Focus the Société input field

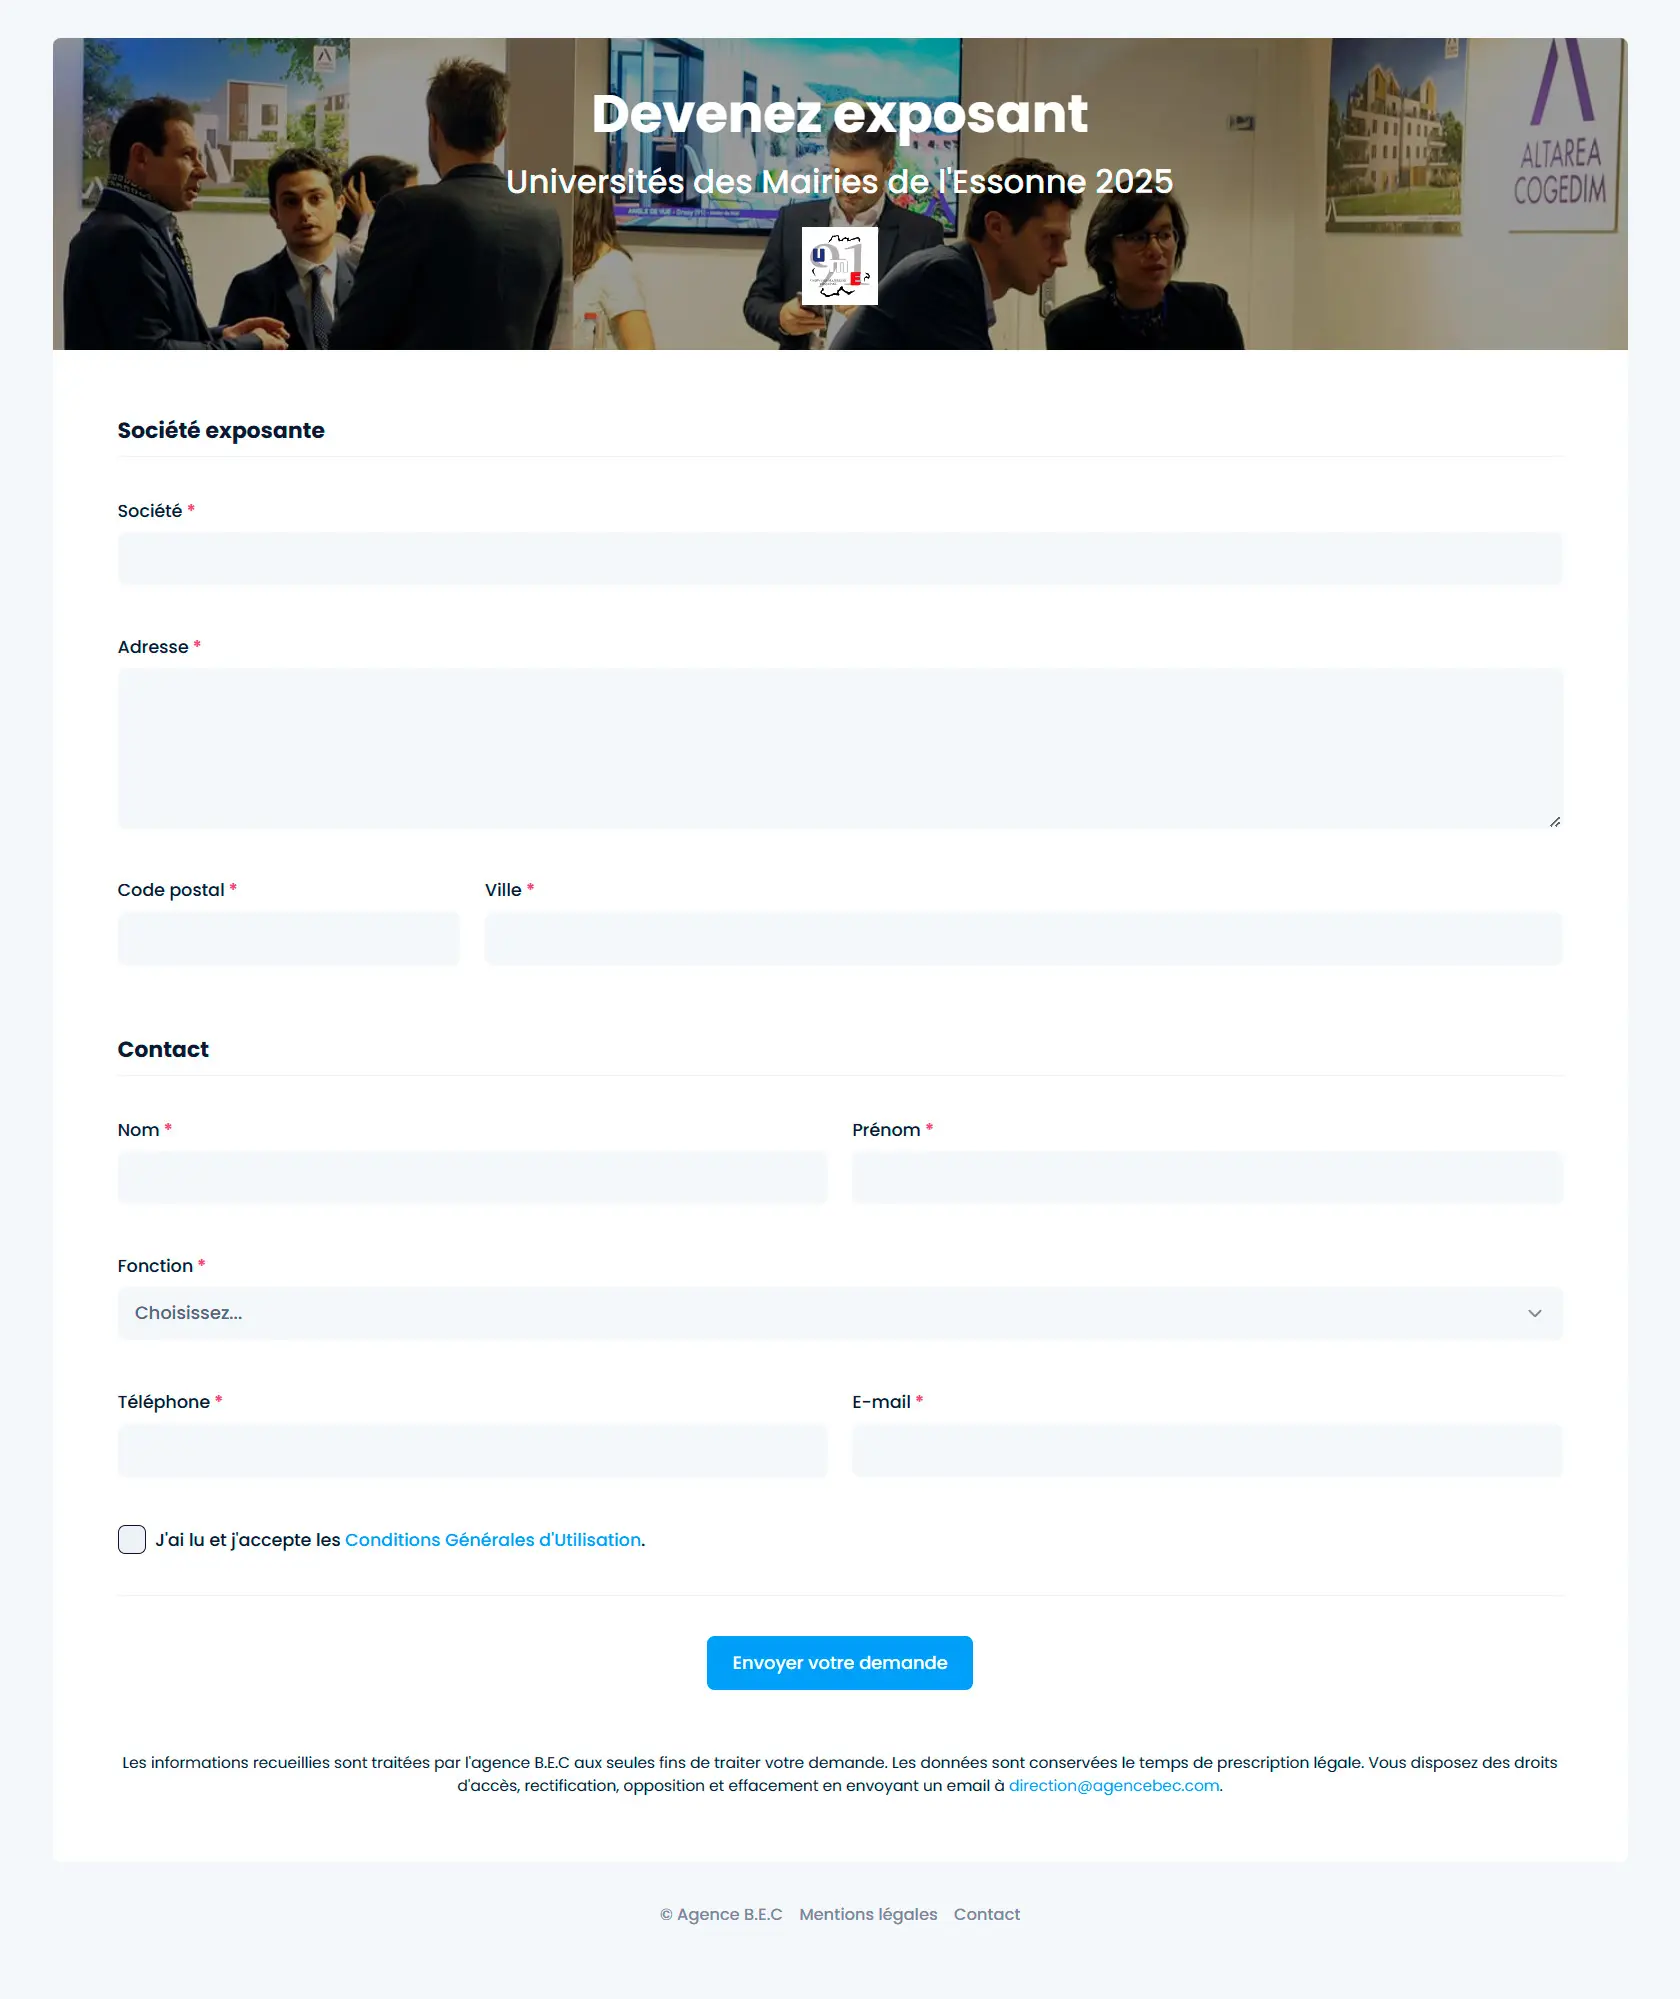click(x=840, y=558)
